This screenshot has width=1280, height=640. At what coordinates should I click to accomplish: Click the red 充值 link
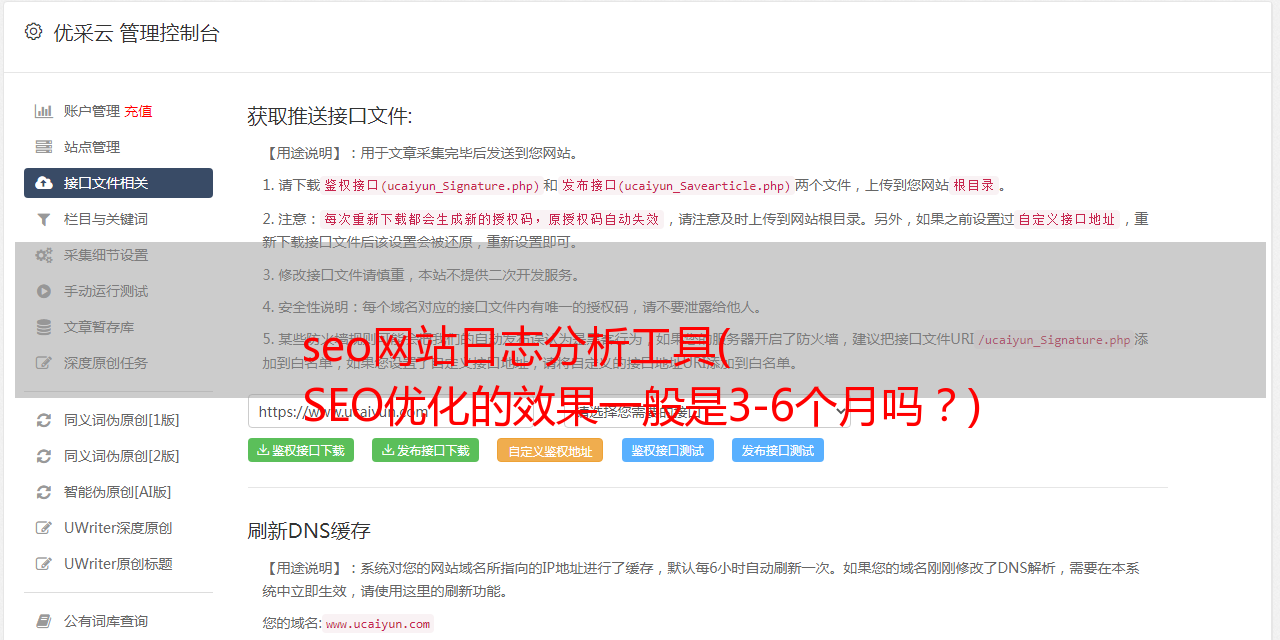[138, 111]
